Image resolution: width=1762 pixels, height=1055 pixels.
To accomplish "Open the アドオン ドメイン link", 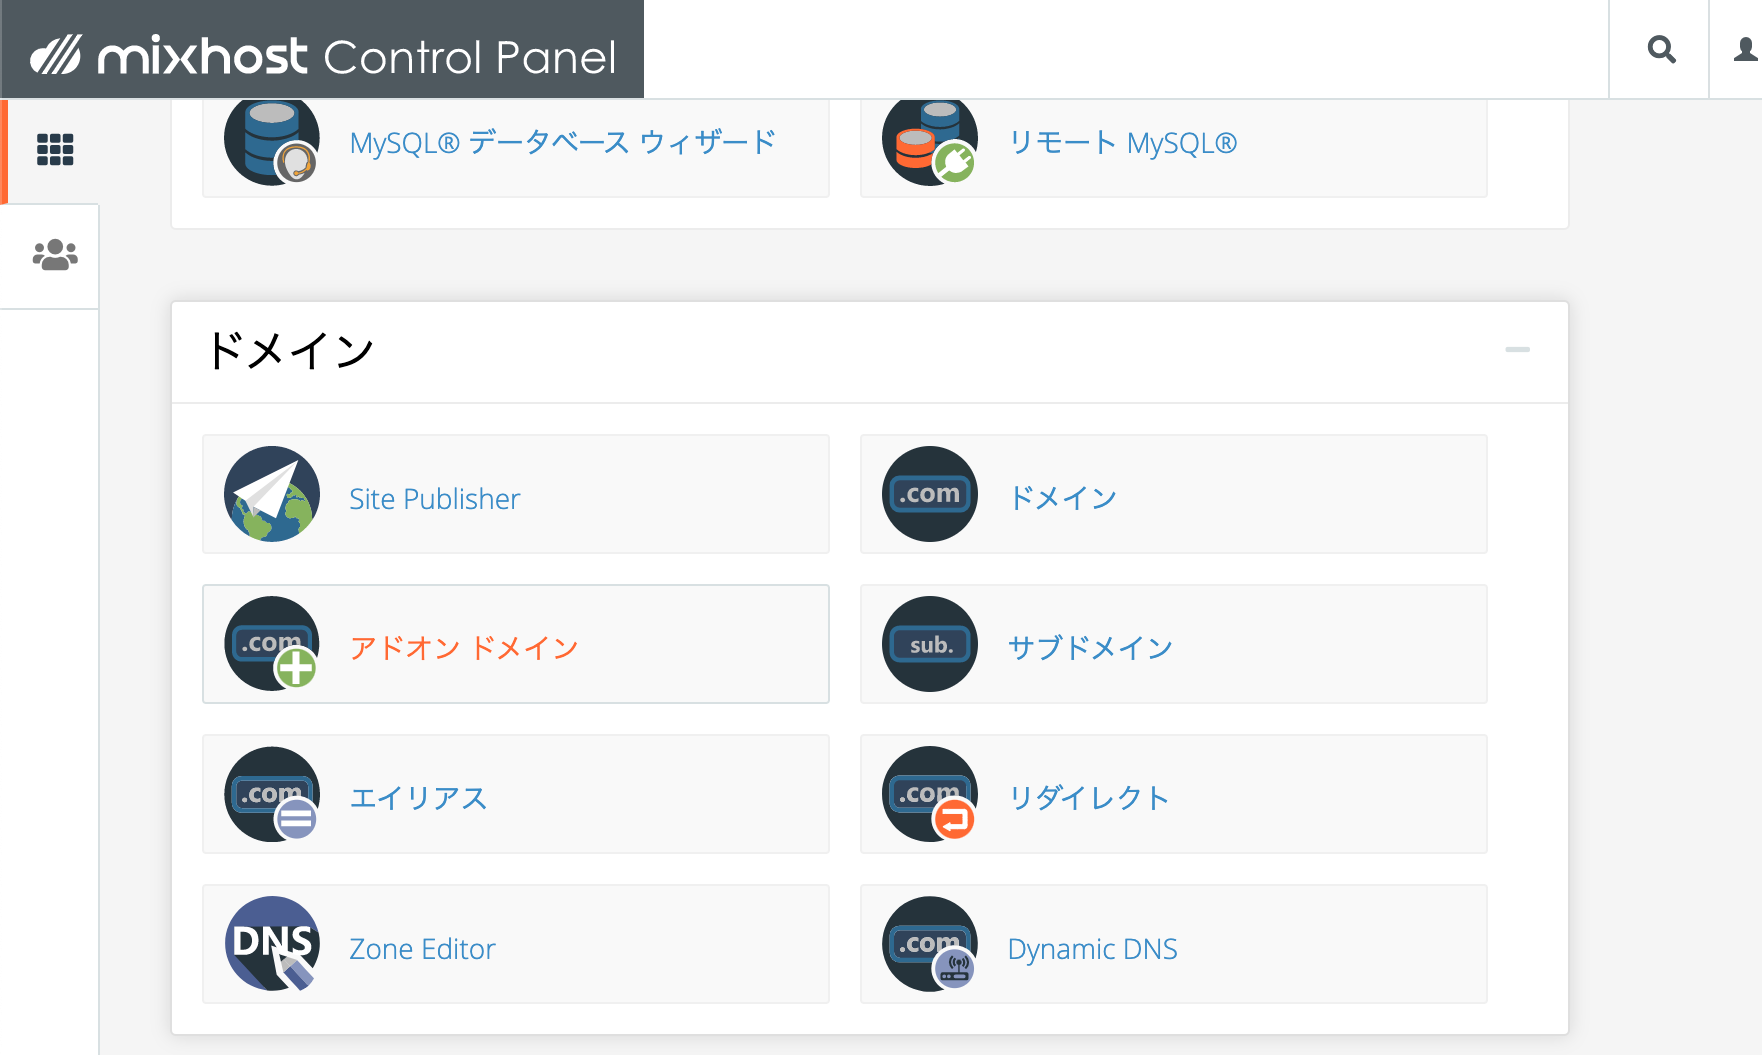I will coord(464,648).
